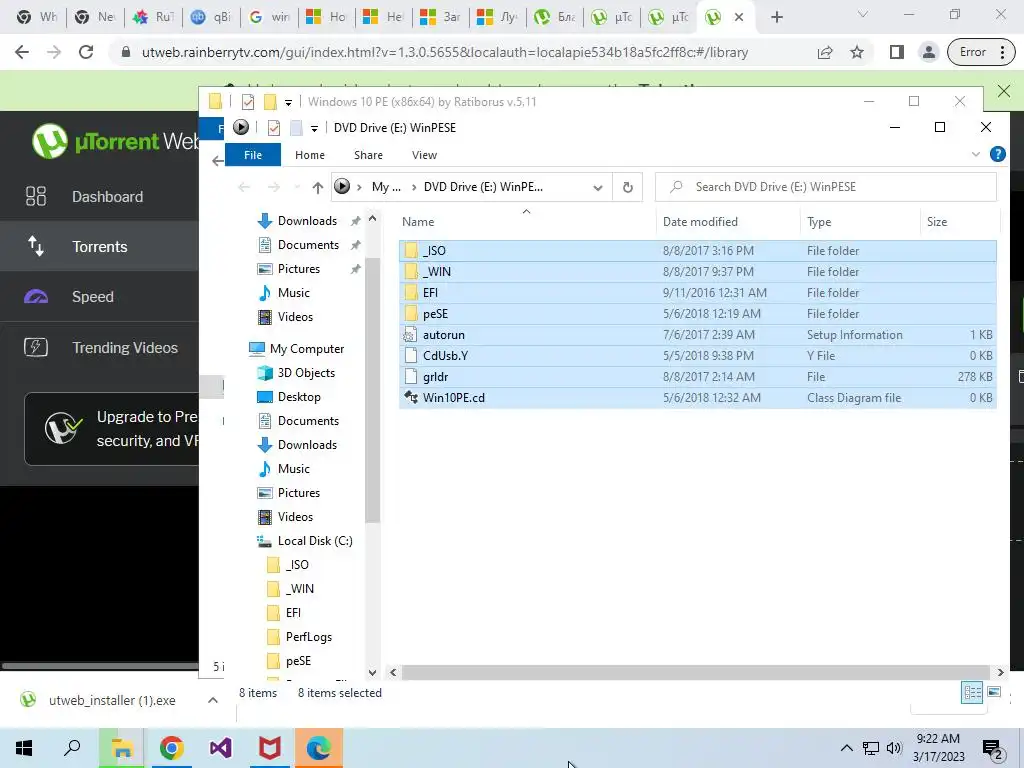This screenshot has width=1024, height=768.
Task: Select the _WIN folder row icon
Action: point(411,272)
